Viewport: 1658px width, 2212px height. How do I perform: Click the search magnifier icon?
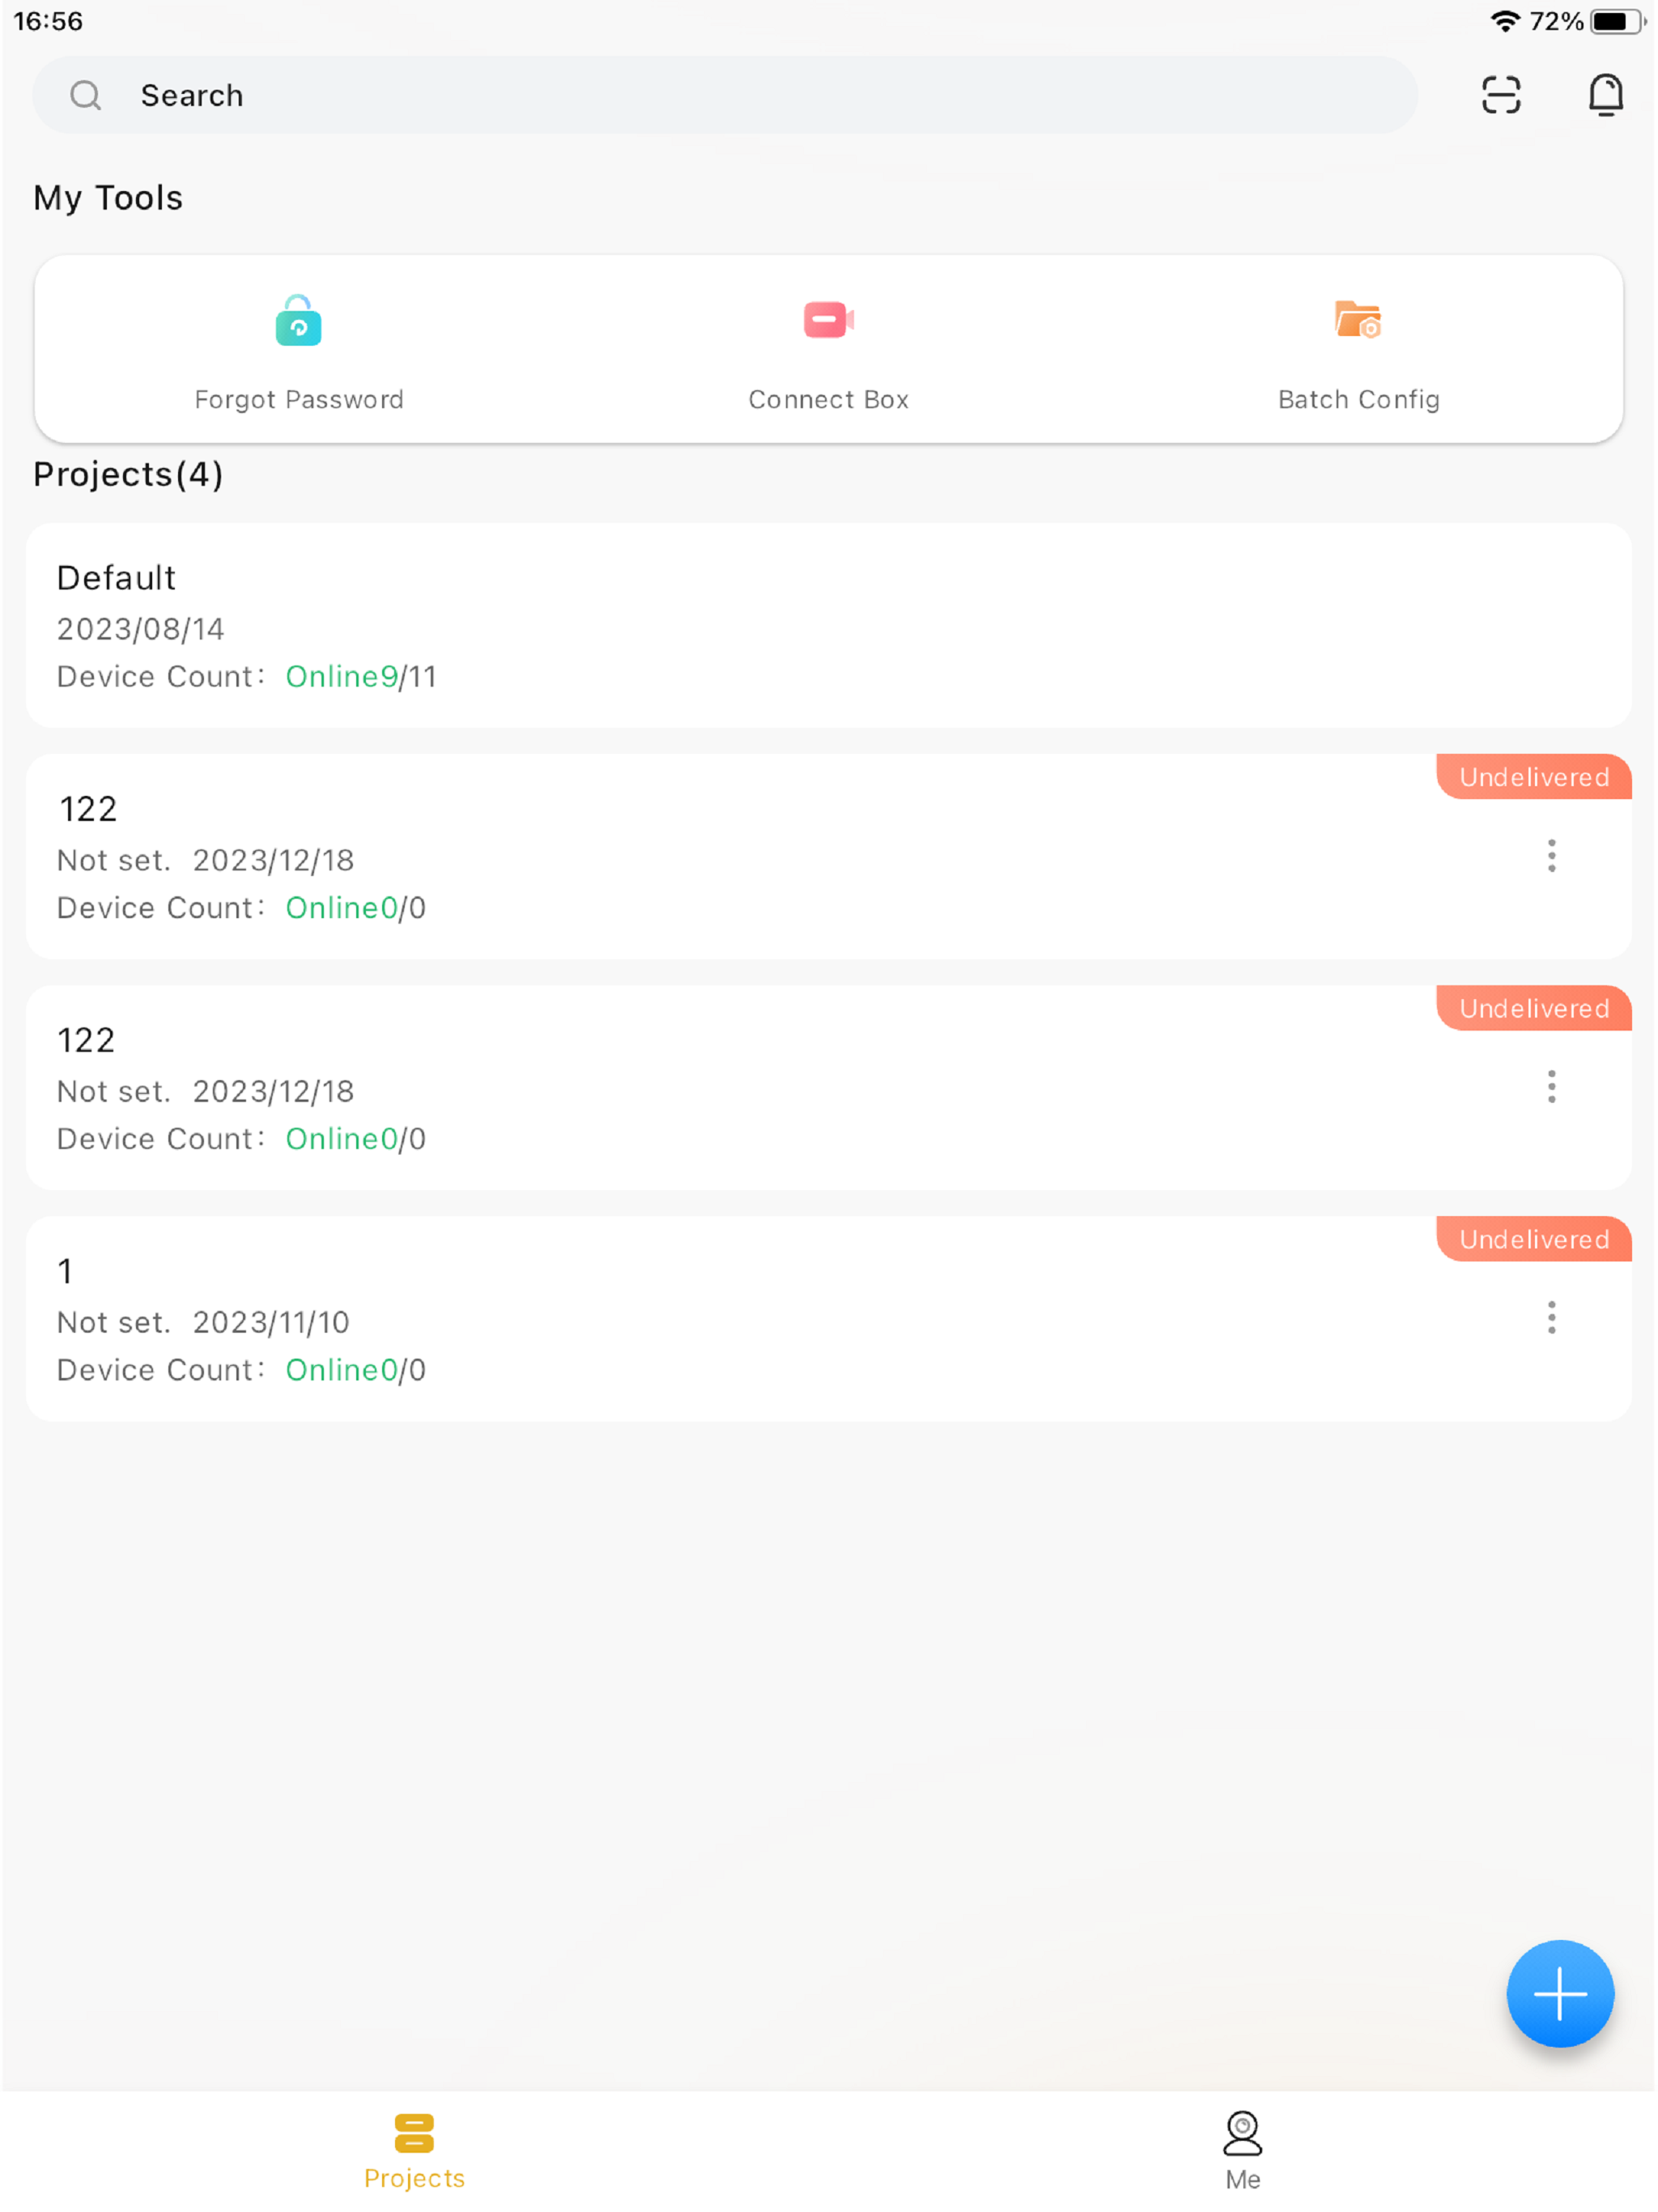[85, 95]
